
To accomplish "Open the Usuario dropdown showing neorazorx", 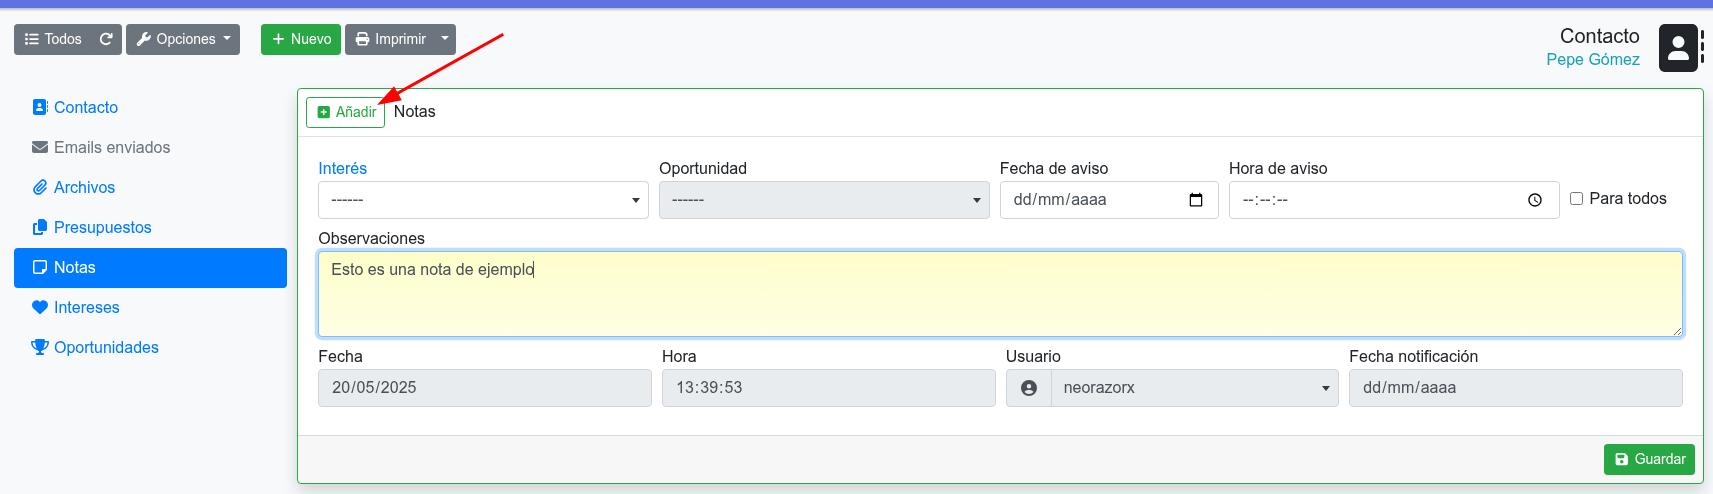I will pos(1194,388).
